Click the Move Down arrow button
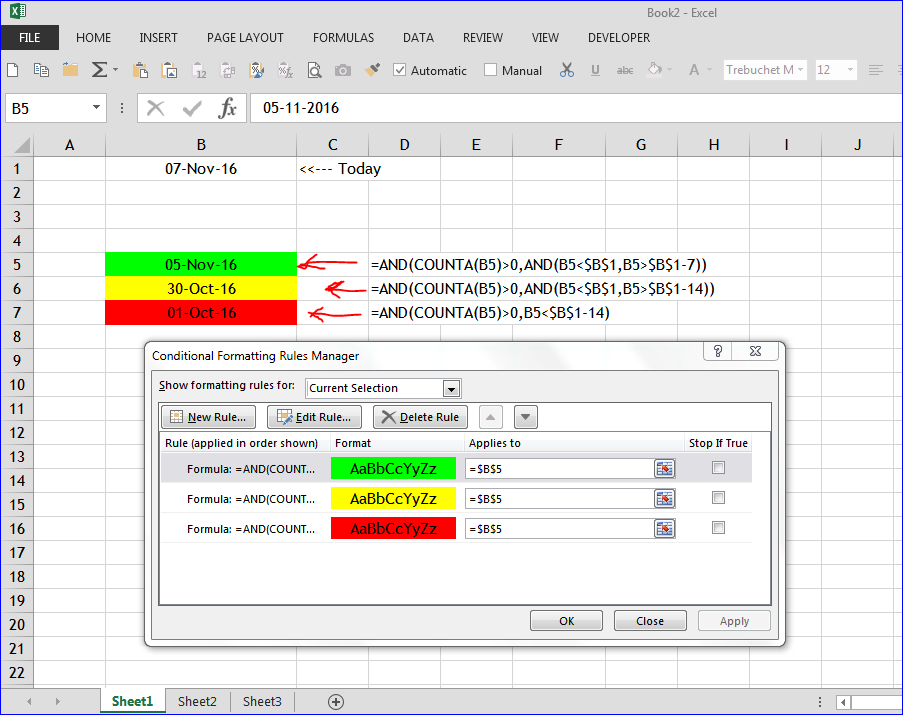The image size is (903, 715). click(526, 417)
